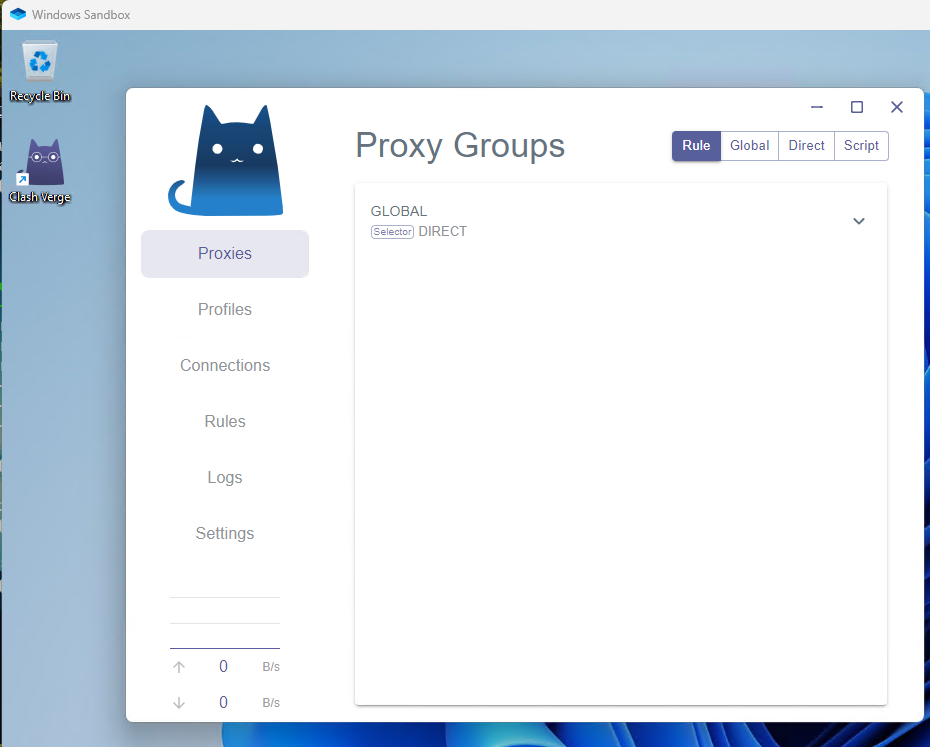Image resolution: width=930 pixels, height=747 pixels.
Task: Click the Clash cat logo
Action: pos(224,160)
